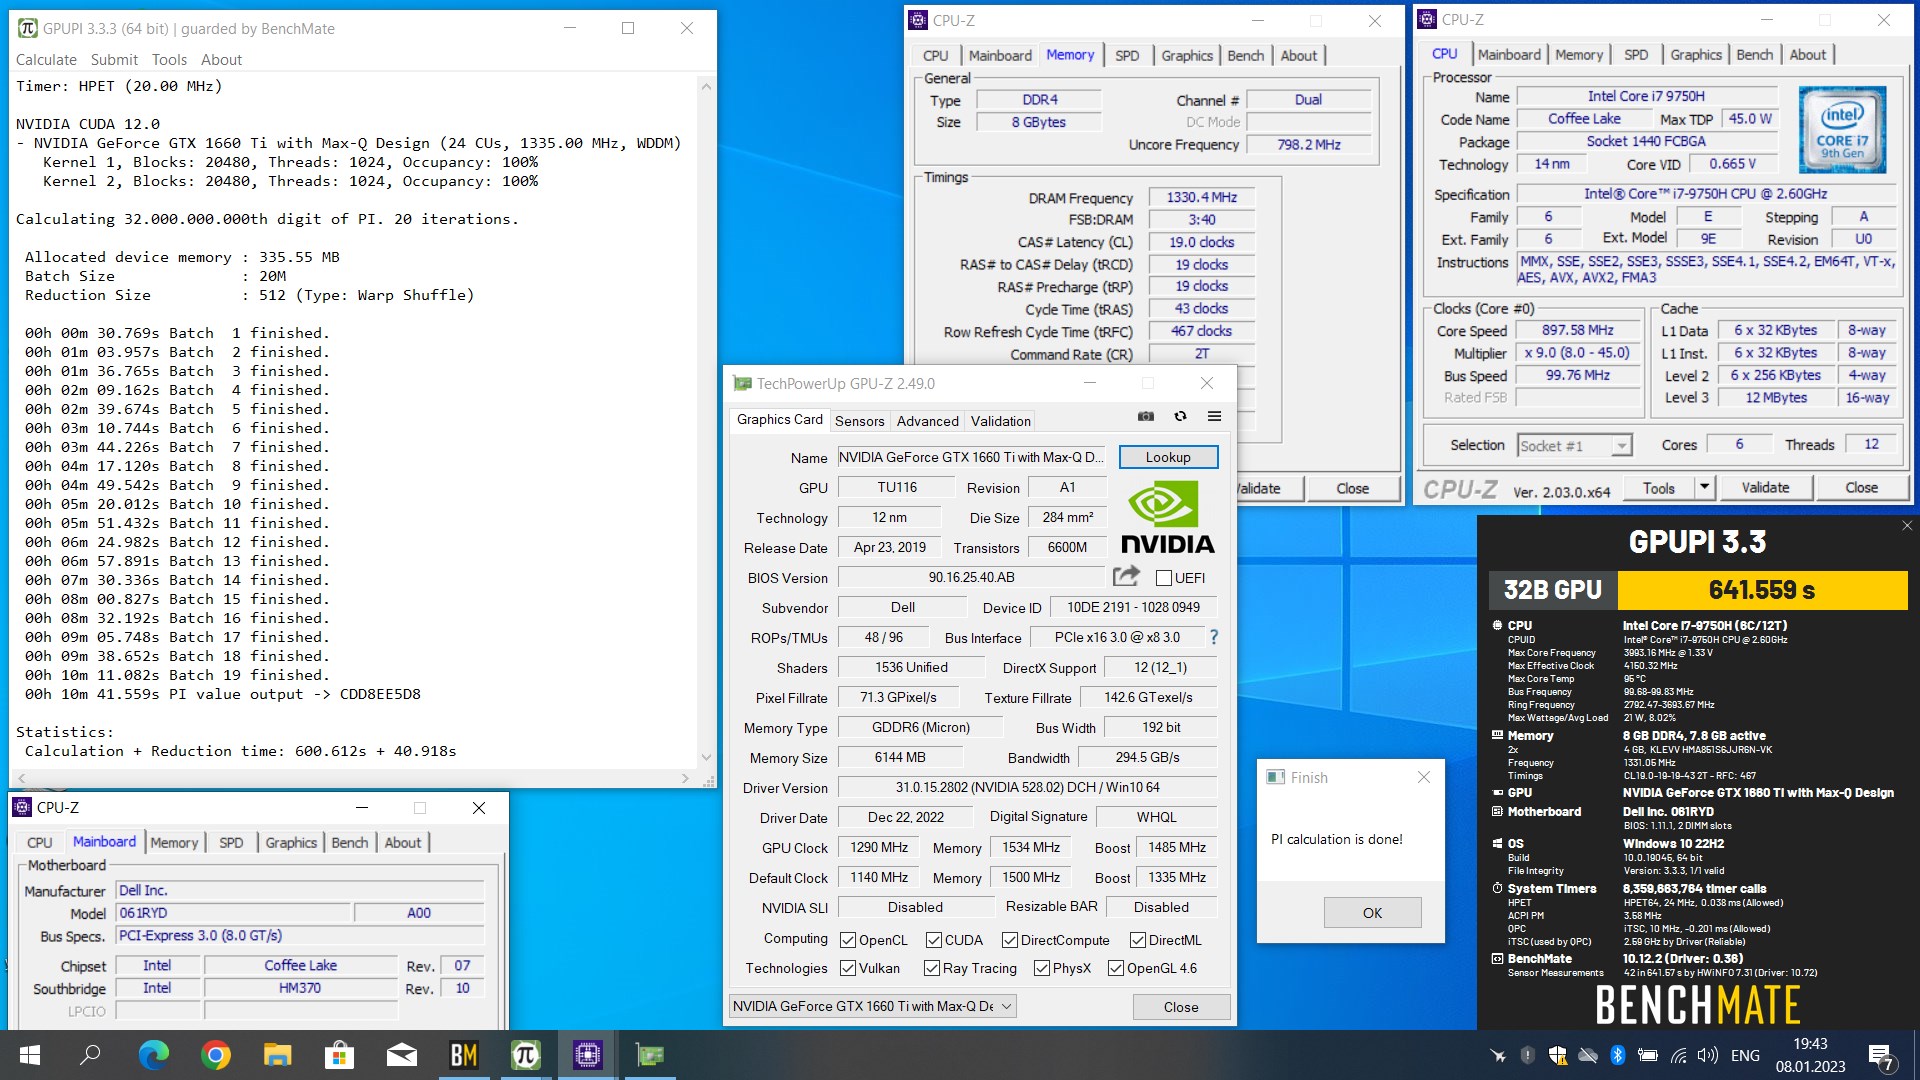The width and height of the screenshot is (1920, 1080).
Task: Open the GPU-Z hamburger menu
Action: pos(1214,416)
